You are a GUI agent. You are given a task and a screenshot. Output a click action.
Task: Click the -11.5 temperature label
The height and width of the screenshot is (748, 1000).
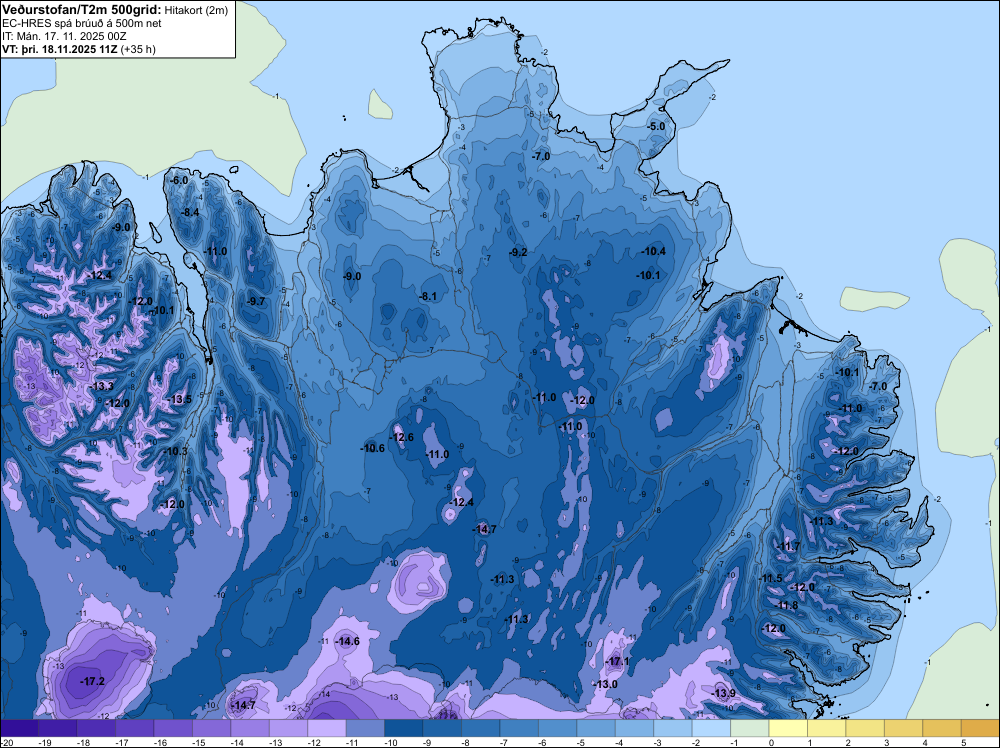771,578
